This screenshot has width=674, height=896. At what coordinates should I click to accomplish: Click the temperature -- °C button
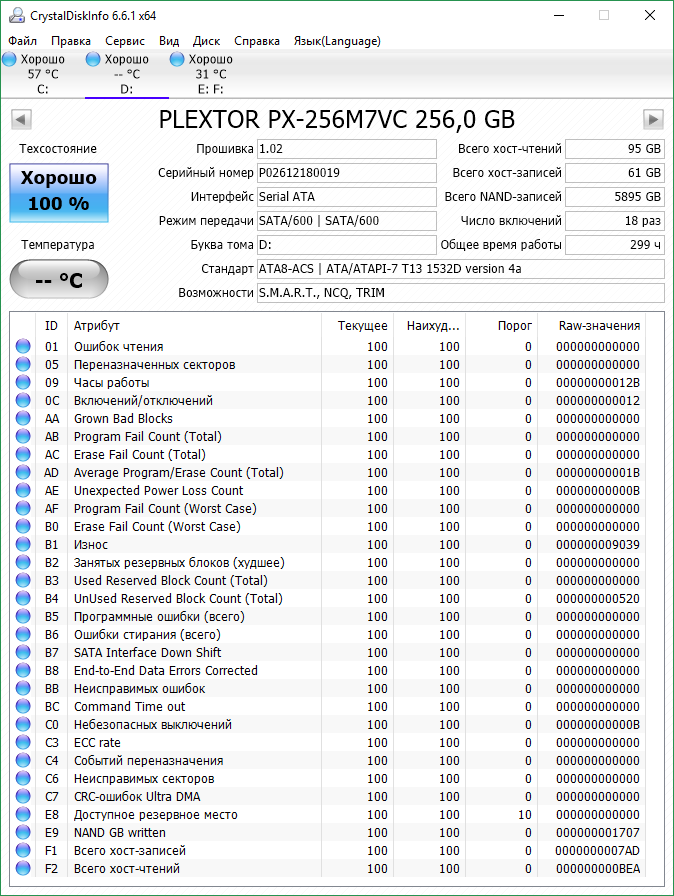pos(59,279)
